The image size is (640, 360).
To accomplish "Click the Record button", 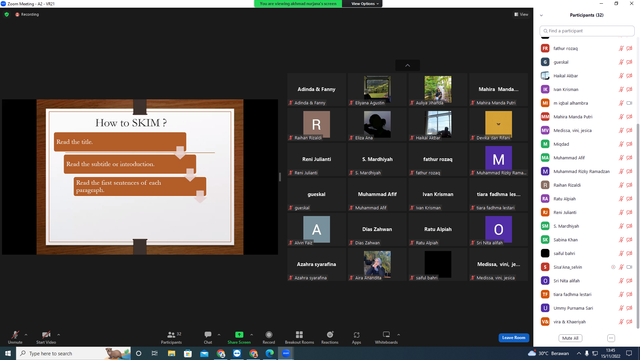I will (x=269, y=337).
